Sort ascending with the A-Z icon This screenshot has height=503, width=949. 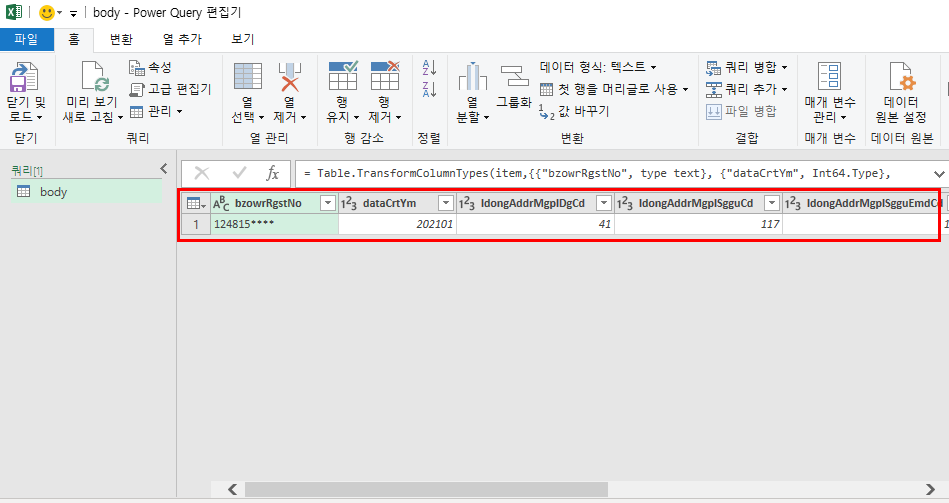pos(429,67)
